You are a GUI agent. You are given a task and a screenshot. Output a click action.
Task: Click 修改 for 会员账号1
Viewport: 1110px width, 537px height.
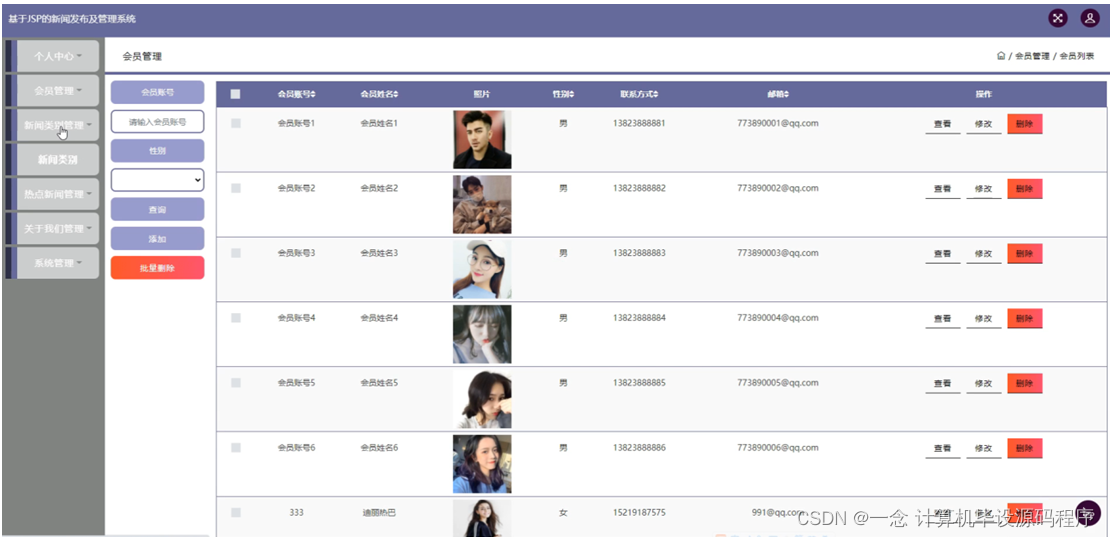(984, 124)
